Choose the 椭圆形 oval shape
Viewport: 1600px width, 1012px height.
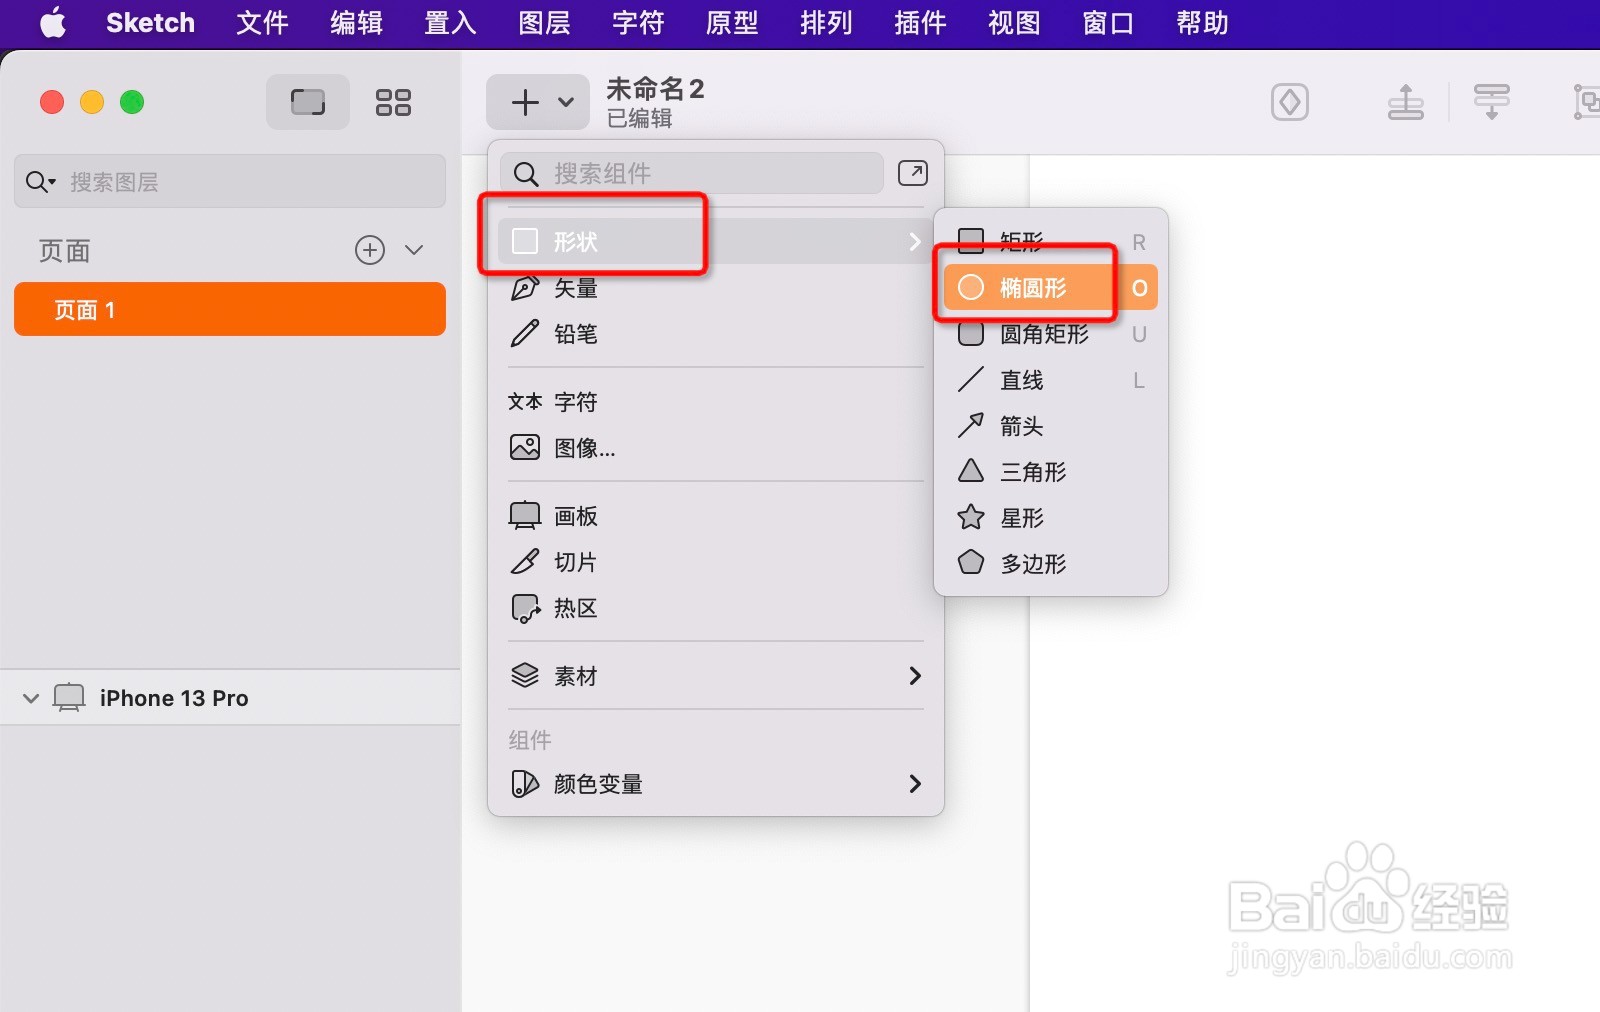coord(1051,288)
